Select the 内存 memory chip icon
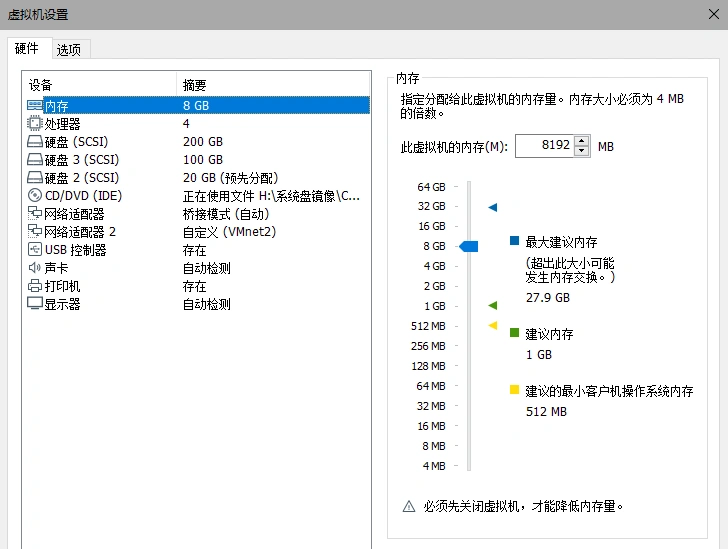Viewport: 728px width, 549px height. [35, 106]
